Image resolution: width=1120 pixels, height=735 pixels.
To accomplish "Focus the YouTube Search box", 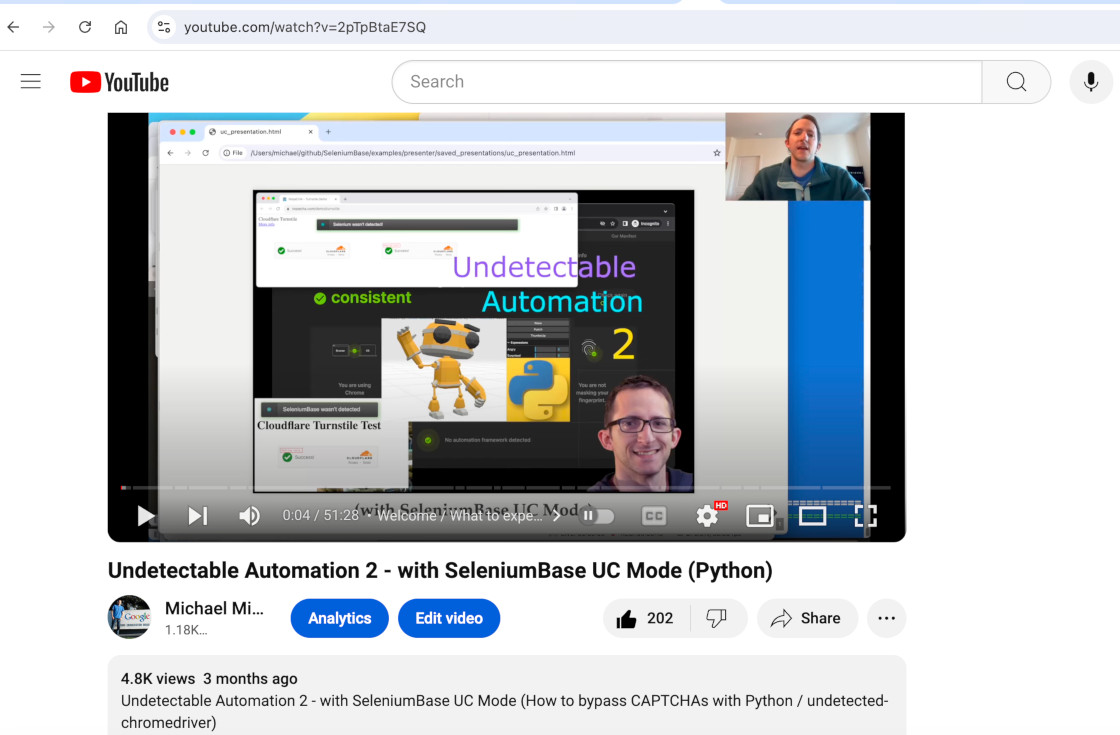I will [x=687, y=81].
